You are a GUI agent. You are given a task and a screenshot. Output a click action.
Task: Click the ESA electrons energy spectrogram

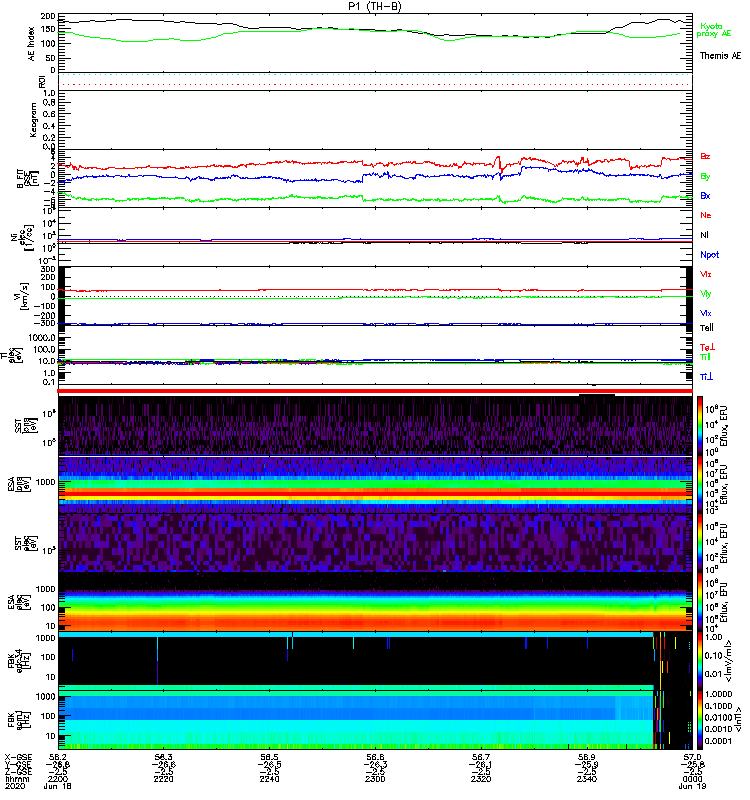[375, 602]
